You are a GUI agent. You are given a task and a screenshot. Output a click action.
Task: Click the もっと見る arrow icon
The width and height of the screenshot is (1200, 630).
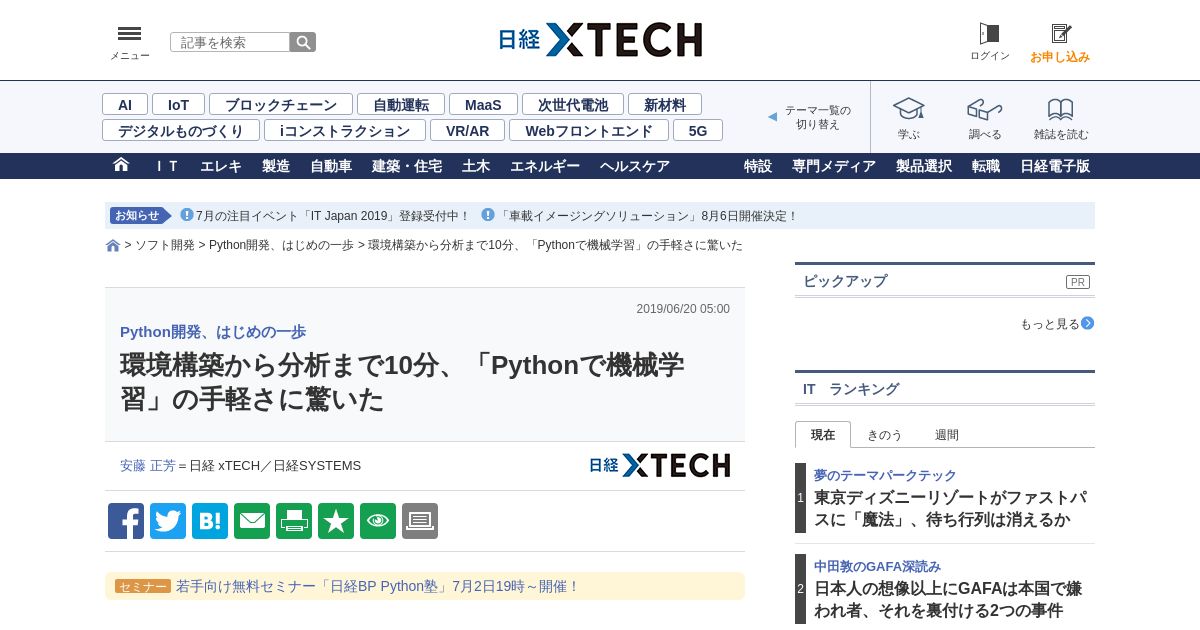tap(1087, 323)
